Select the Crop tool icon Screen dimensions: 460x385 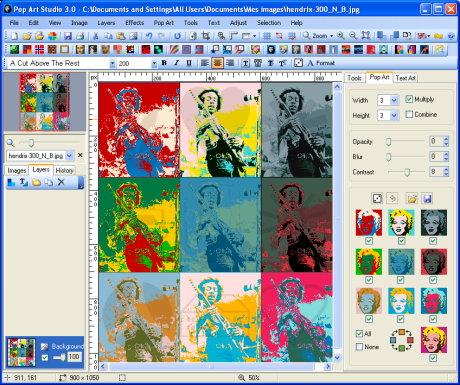pos(206,36)
